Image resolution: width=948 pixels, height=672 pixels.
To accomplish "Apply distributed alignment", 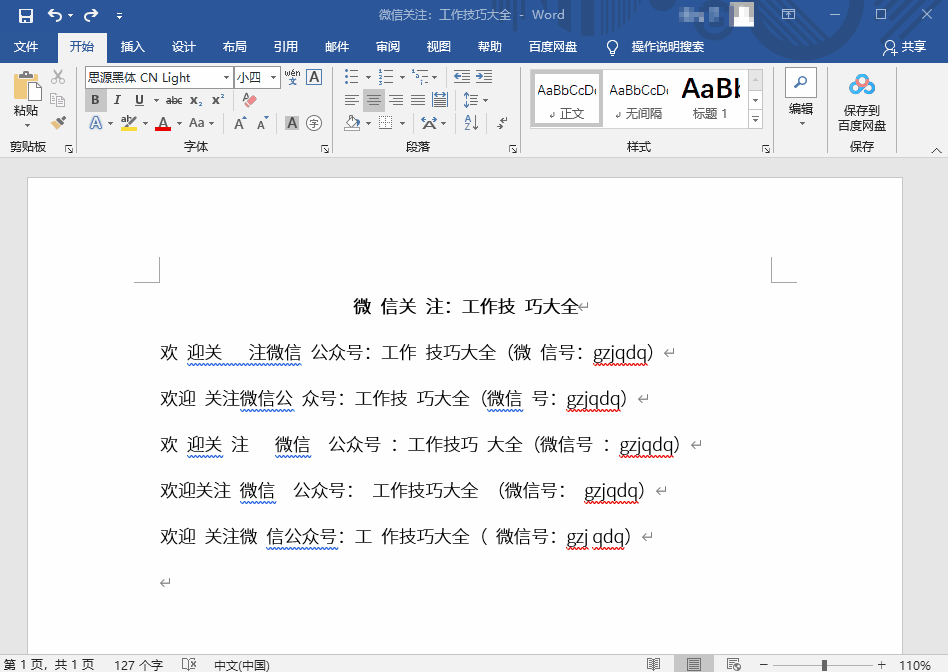I will [x=440, y=100].
